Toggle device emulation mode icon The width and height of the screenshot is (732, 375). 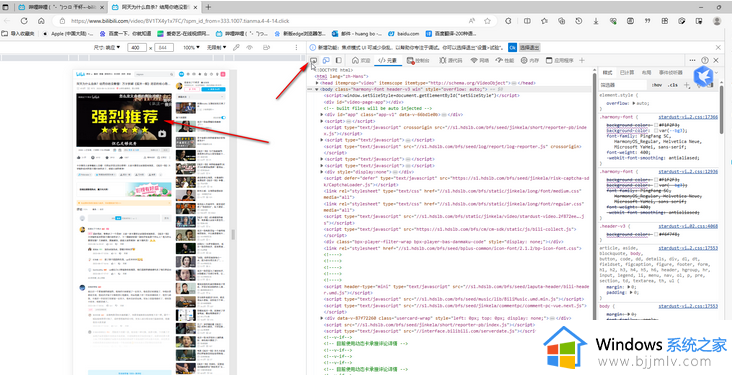coord(326,61)
